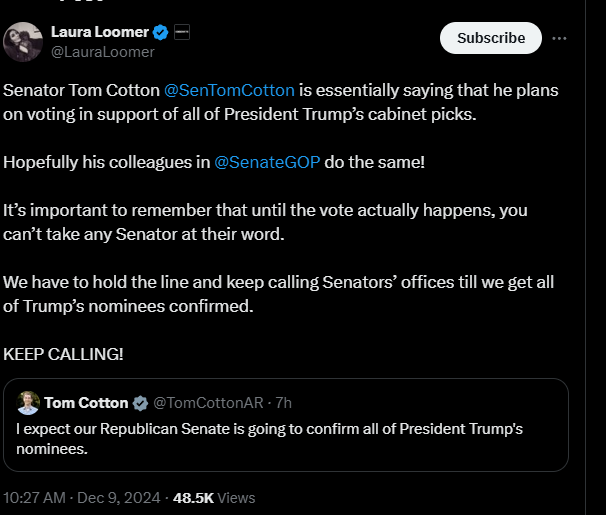This screenshot has height=515, width=606.
Task: Click the @LauraLoomer handle
Action: pos(103,51)
